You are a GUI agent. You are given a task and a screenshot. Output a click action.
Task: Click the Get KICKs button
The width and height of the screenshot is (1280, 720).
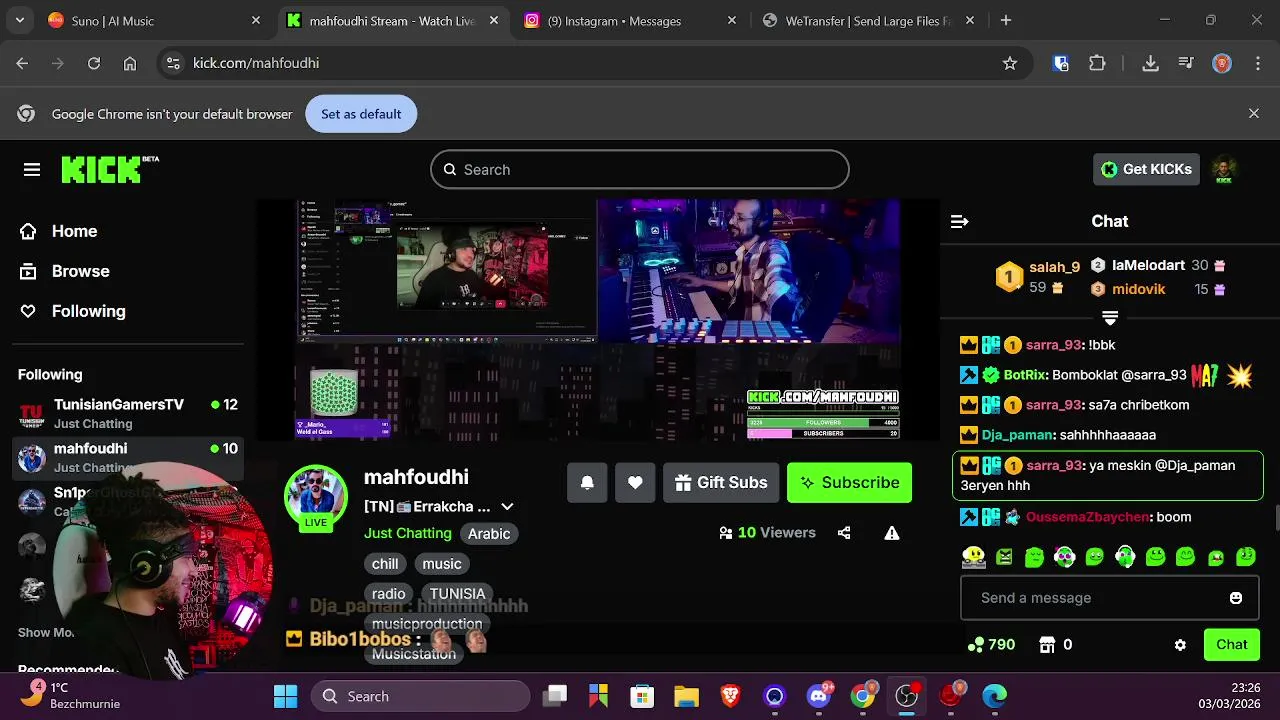[1146, 169]
